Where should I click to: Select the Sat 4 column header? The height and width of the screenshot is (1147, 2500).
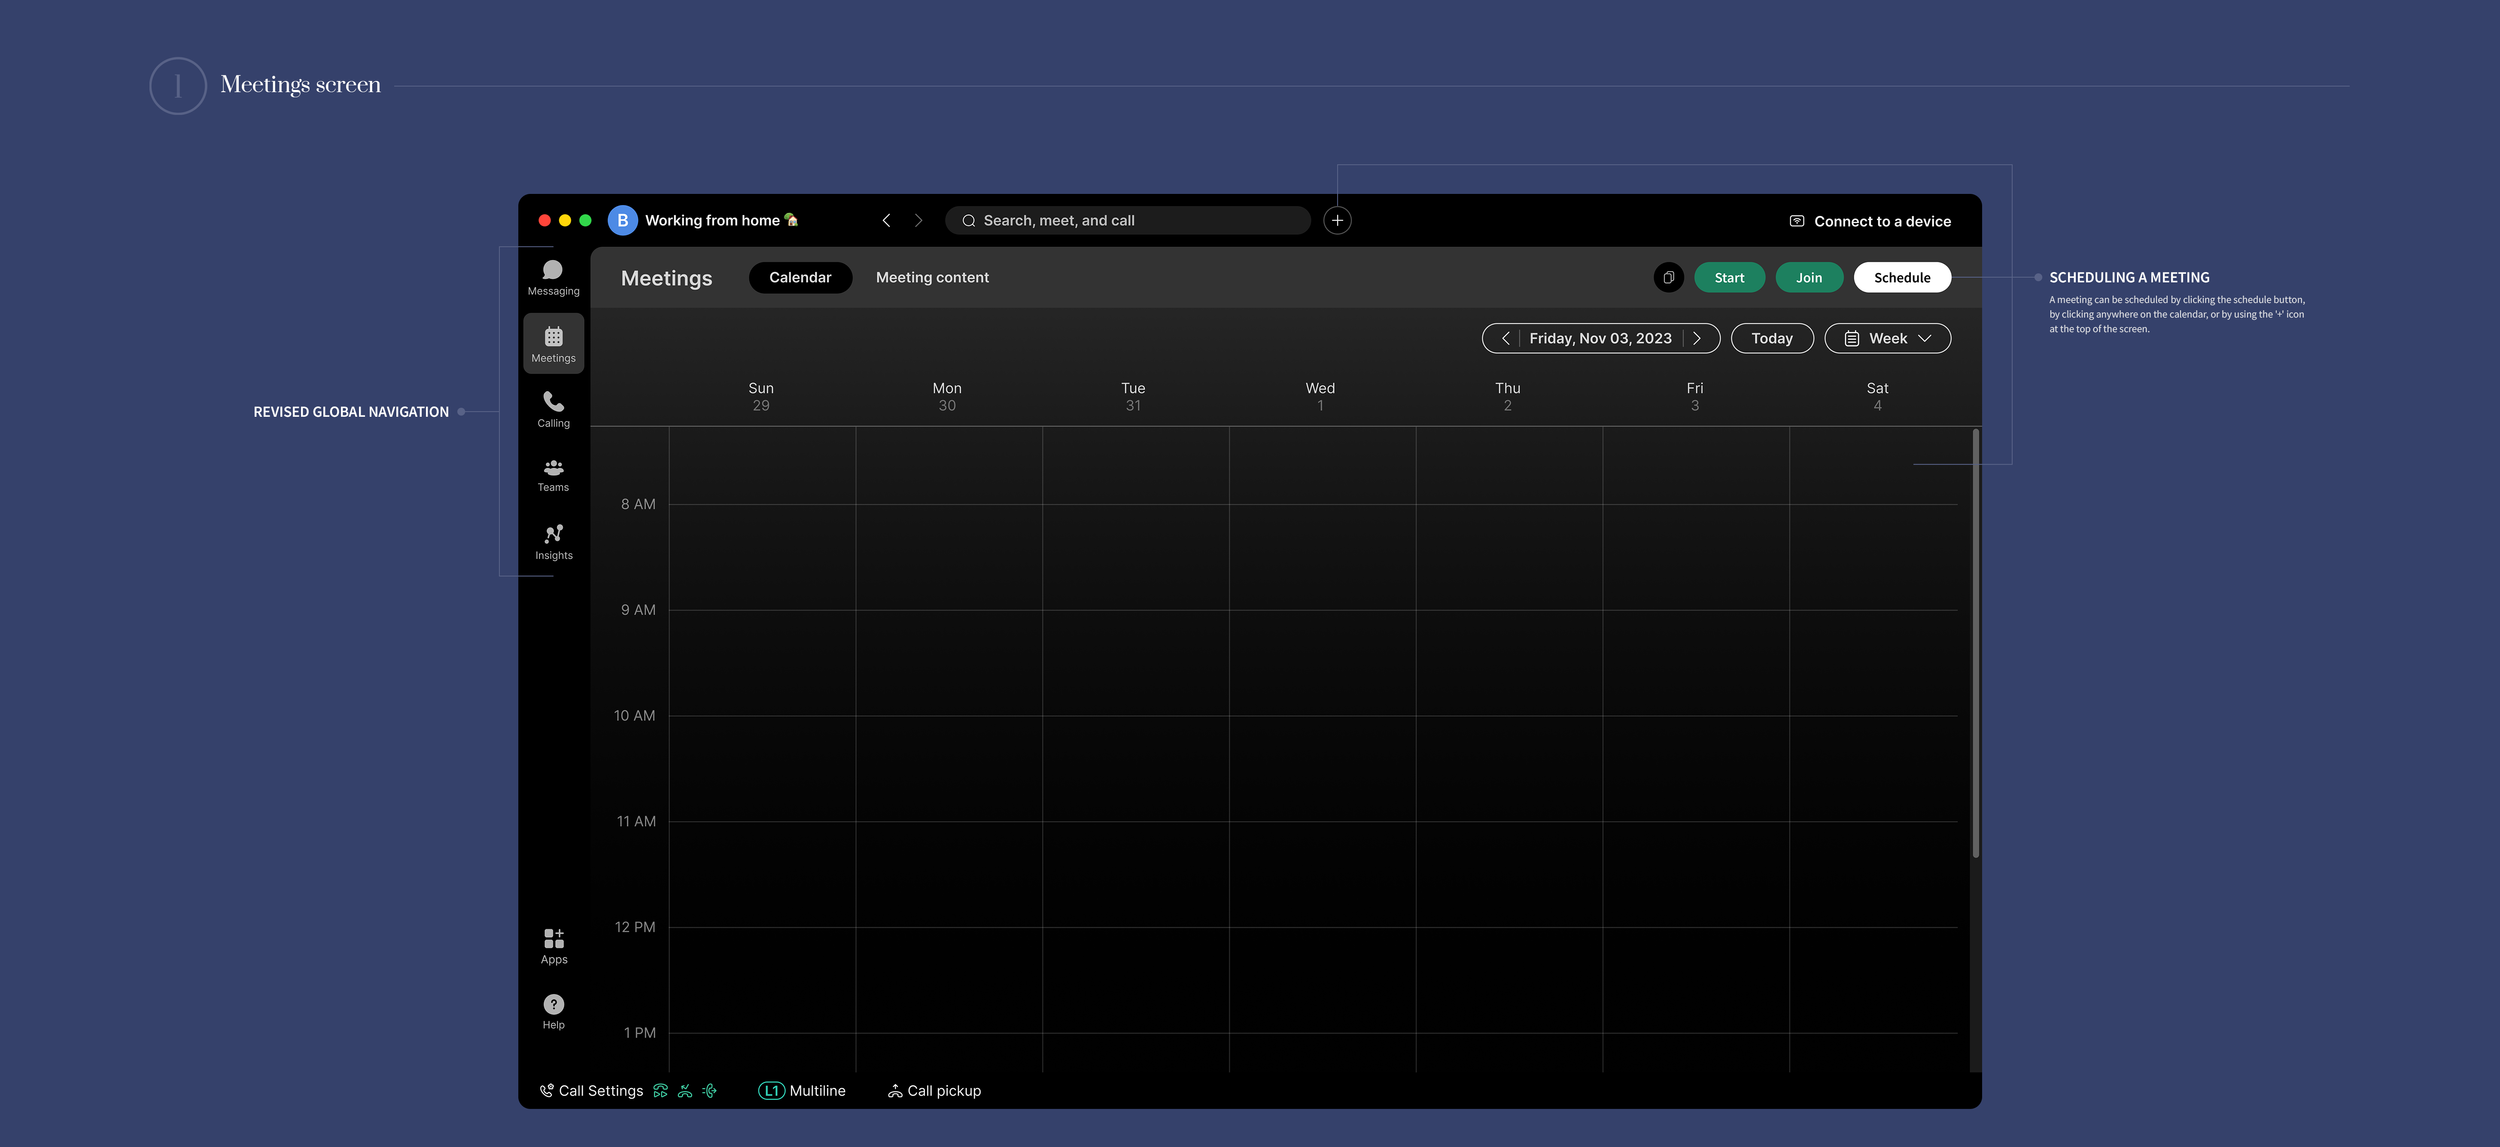[1877, 396]
